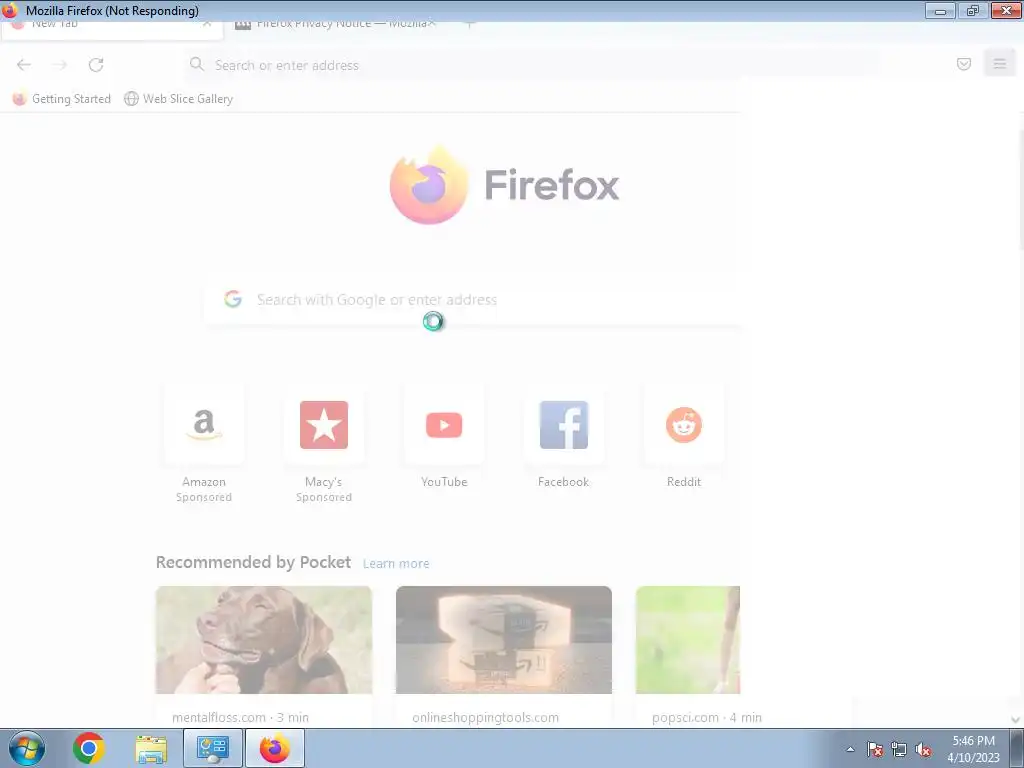
Task: Show hidden tray icons arrow
Action: tap(850, 749)
